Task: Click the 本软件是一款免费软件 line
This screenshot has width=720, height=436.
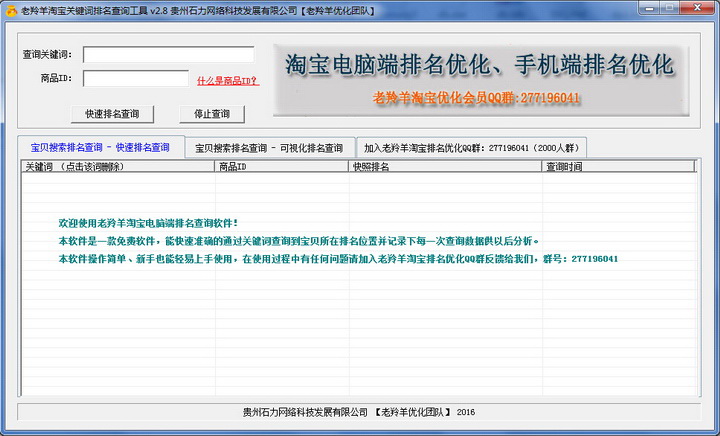Action: tap(298, 241)
